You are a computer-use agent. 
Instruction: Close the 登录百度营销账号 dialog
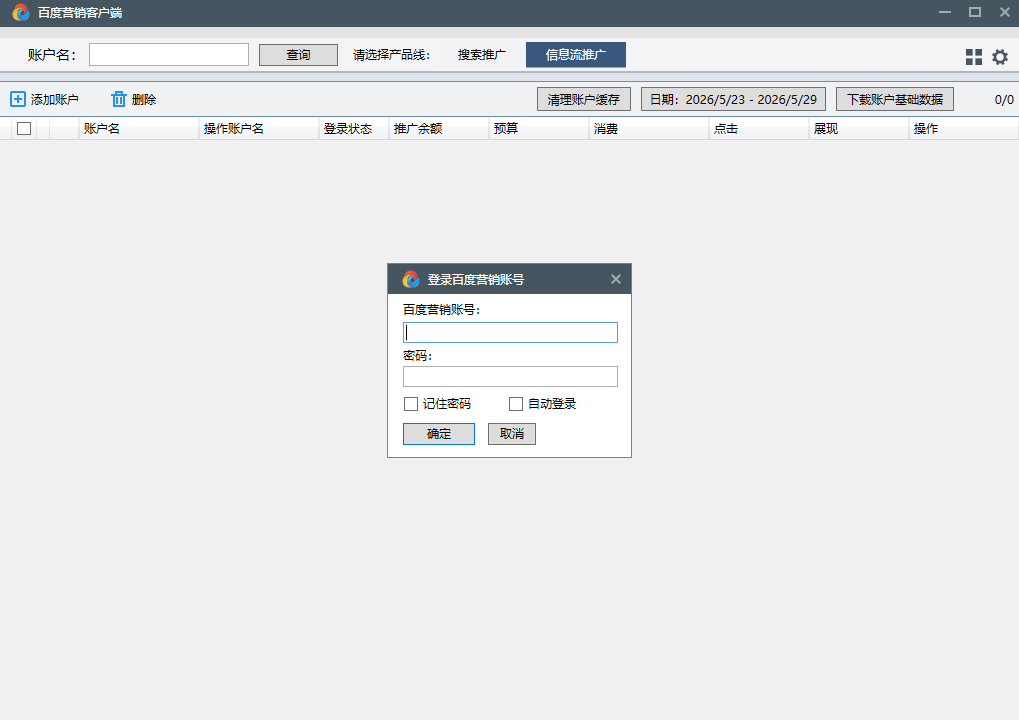616,279
